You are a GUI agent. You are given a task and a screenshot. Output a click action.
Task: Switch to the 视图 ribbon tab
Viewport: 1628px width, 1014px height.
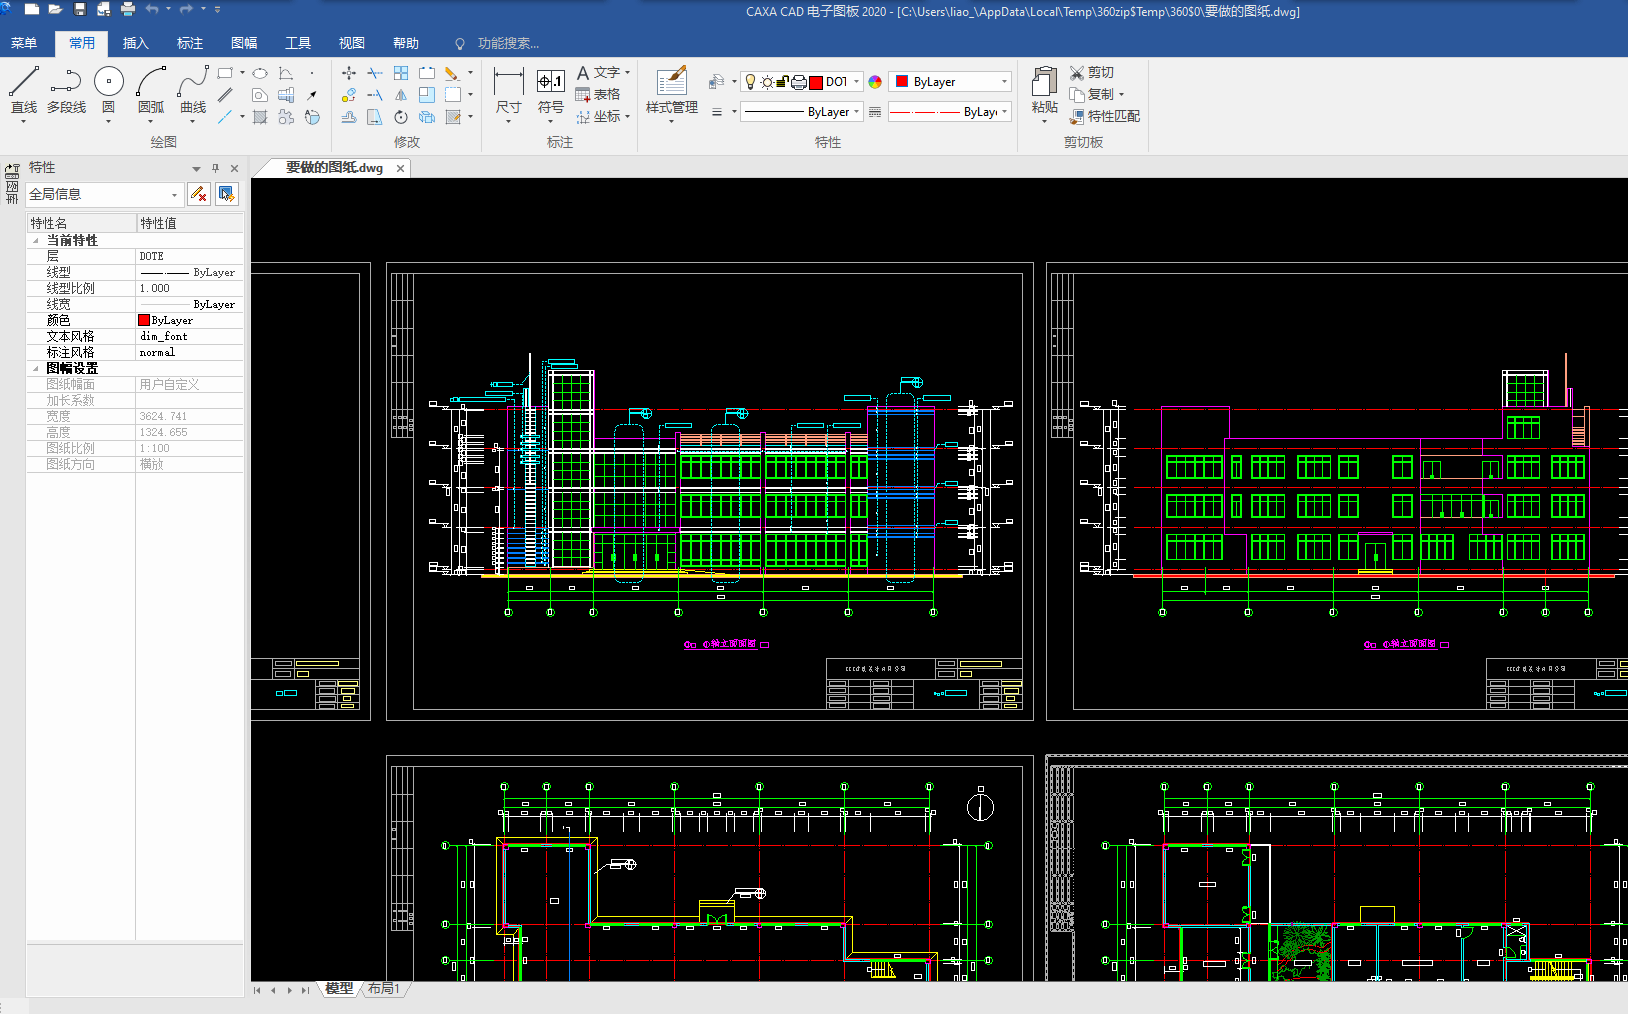tap(352, 43)
